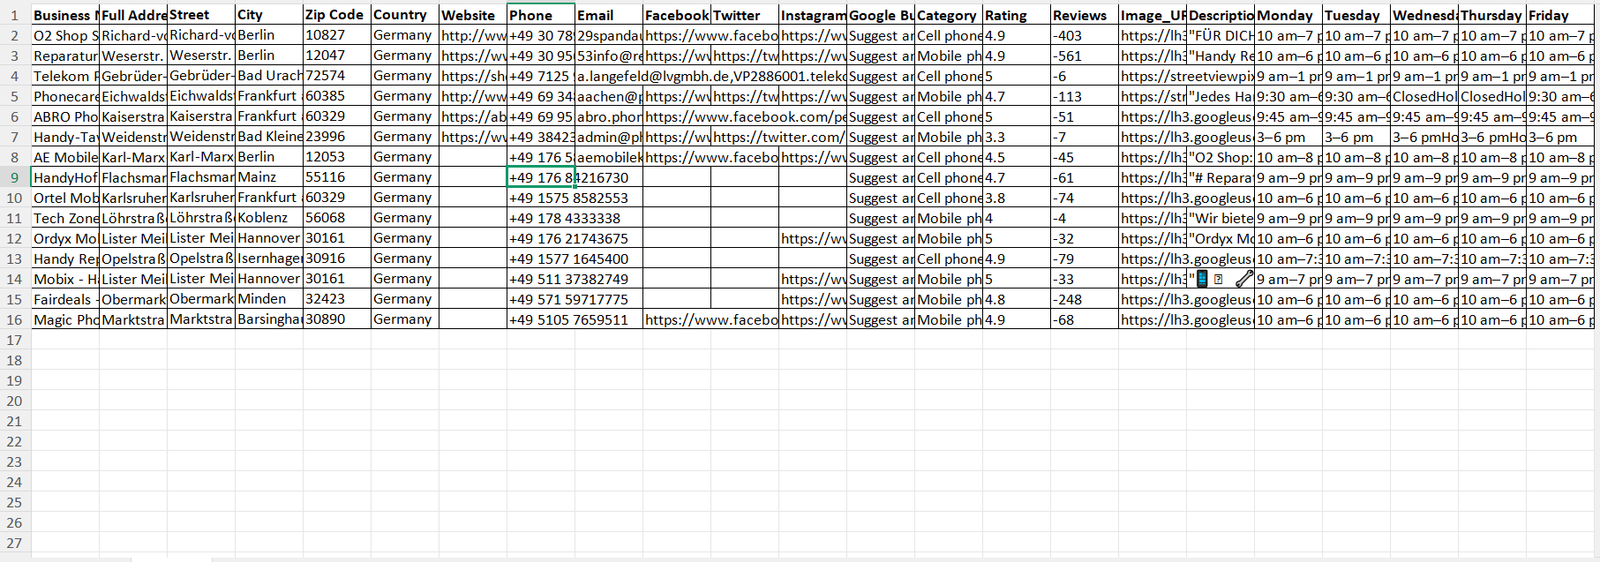The width and height of the screenshot is (1600, 562).
Task: Select reviews cell '-113'
Action: point(1084,96)
